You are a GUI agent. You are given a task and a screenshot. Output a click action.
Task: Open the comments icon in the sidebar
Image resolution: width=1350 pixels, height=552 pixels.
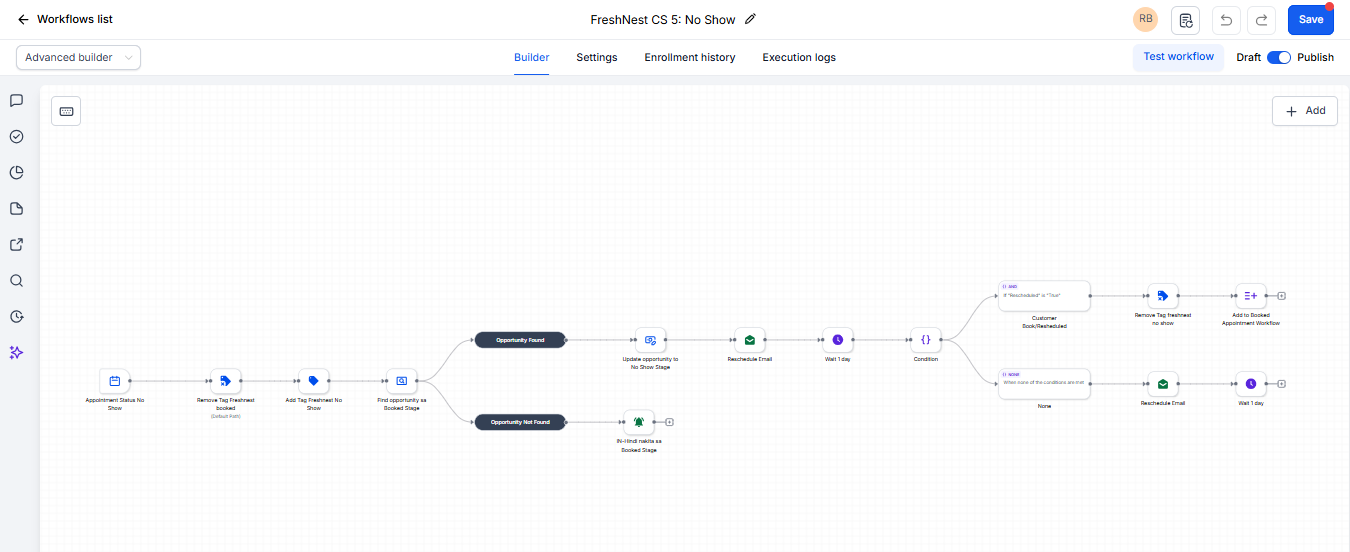pyautogui.click(x=16, y=101)
